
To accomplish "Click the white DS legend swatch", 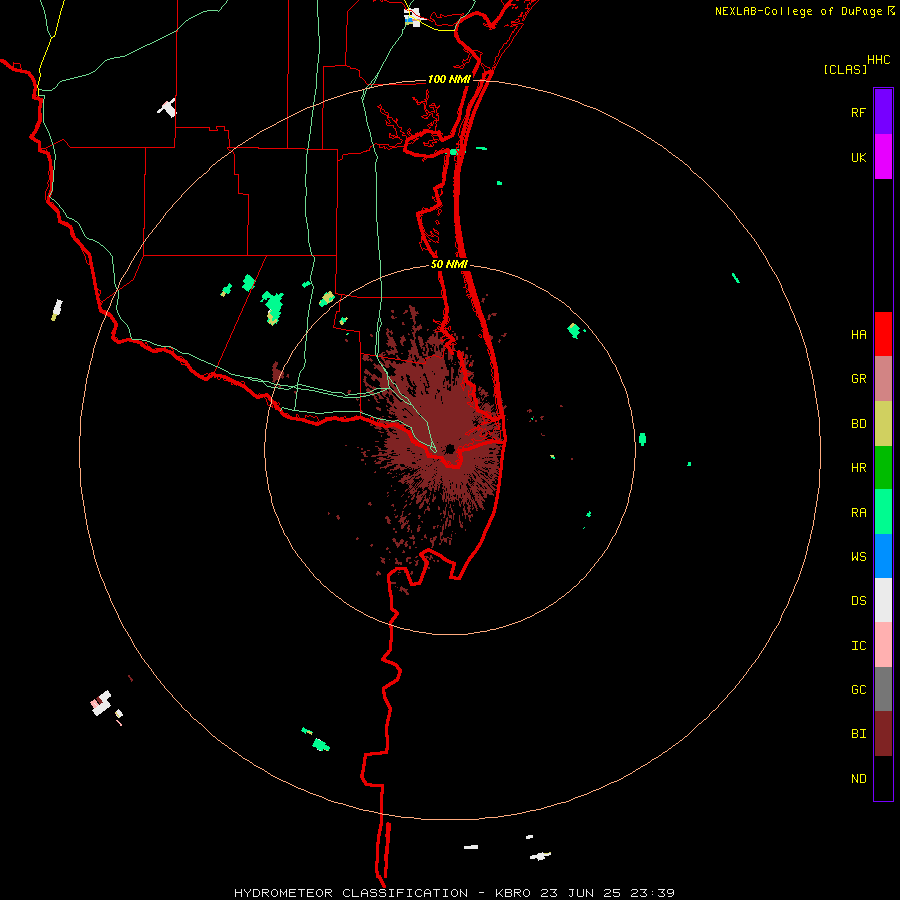I will point(883,600).
